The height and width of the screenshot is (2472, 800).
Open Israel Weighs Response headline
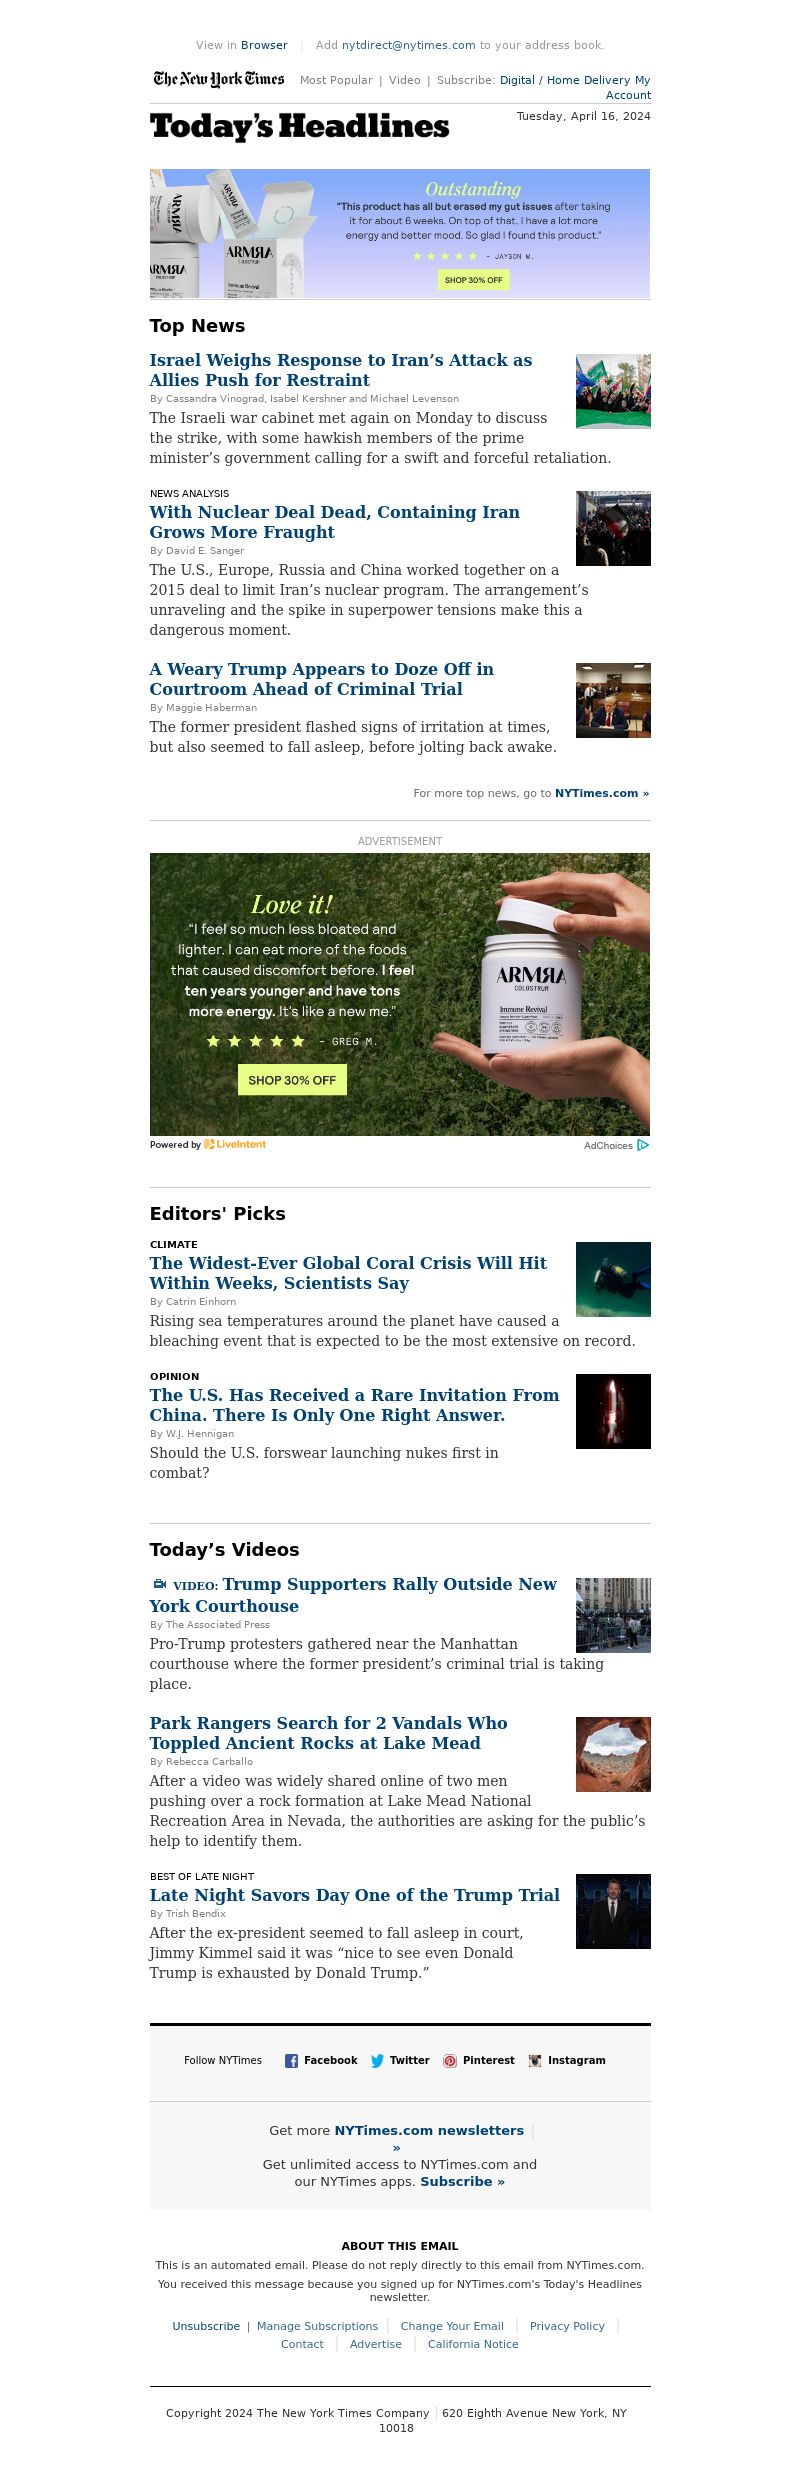point(341,370)
